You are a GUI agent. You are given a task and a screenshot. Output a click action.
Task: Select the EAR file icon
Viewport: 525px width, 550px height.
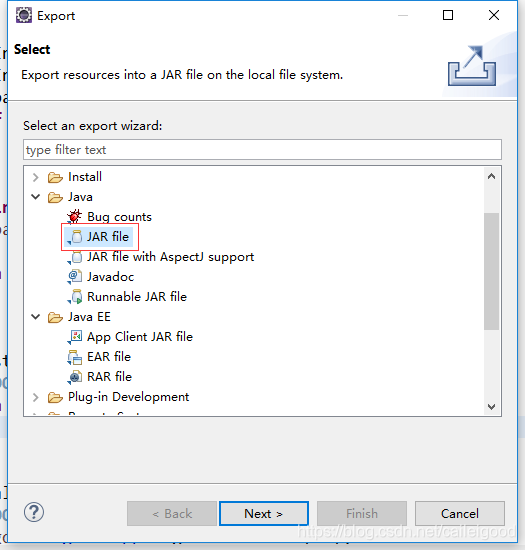[x=75, y=357]
